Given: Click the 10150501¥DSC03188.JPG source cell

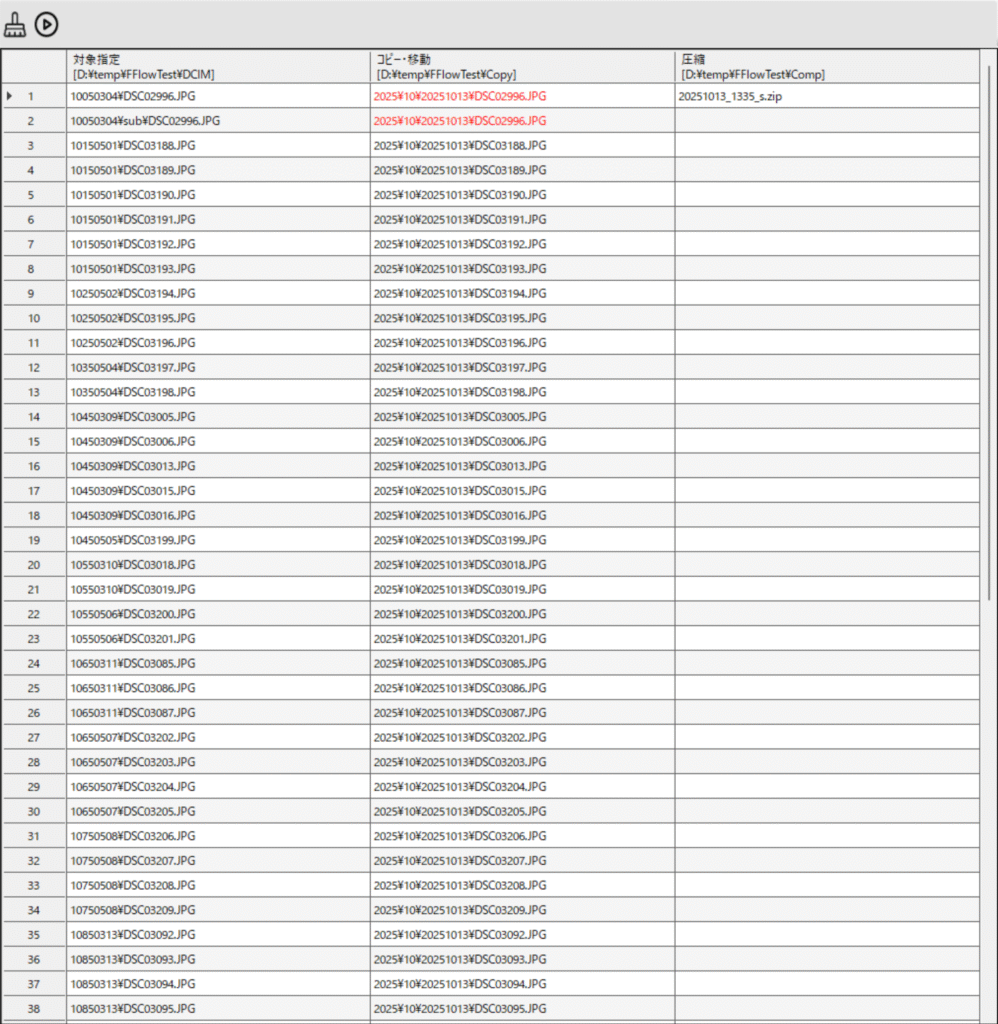Looking at the screenshot, I should coord(133,145).
